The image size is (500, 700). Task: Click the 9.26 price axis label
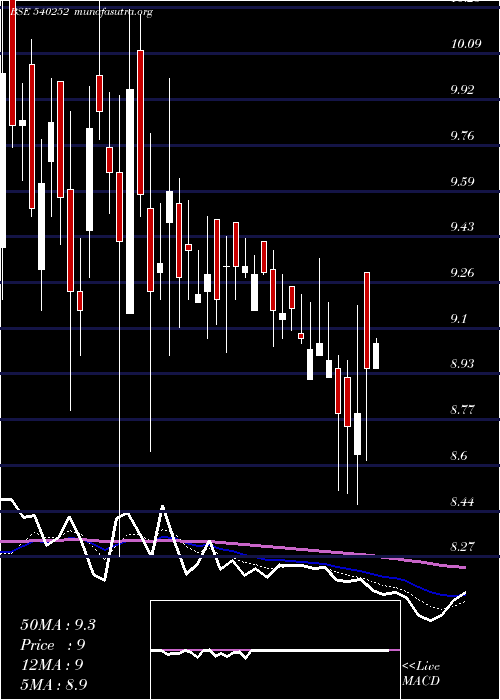click(462, 273)
